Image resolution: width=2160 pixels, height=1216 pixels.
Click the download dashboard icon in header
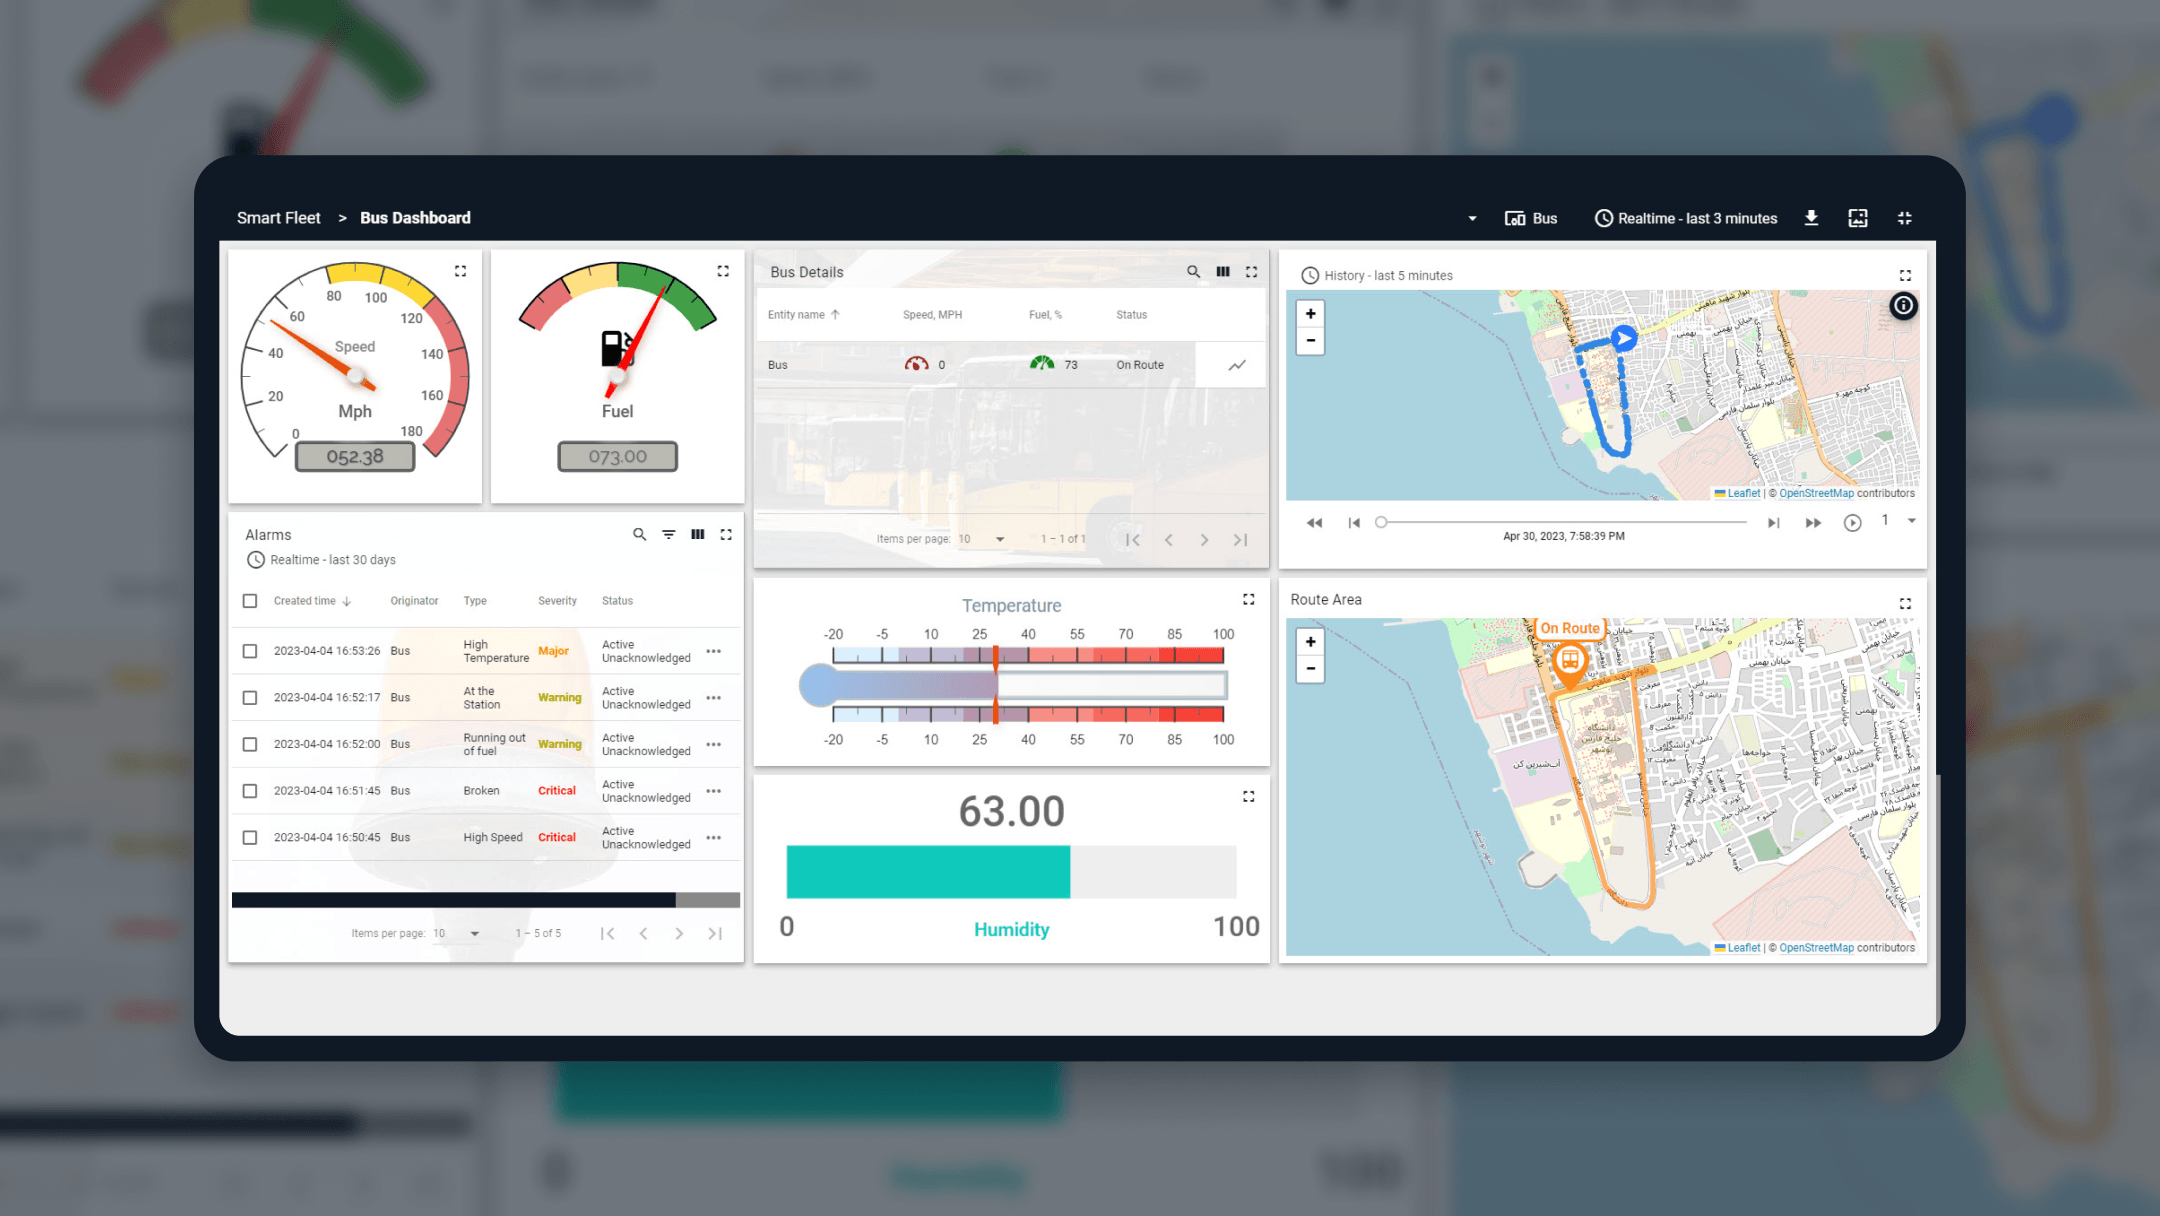(x=1811, y=218)
